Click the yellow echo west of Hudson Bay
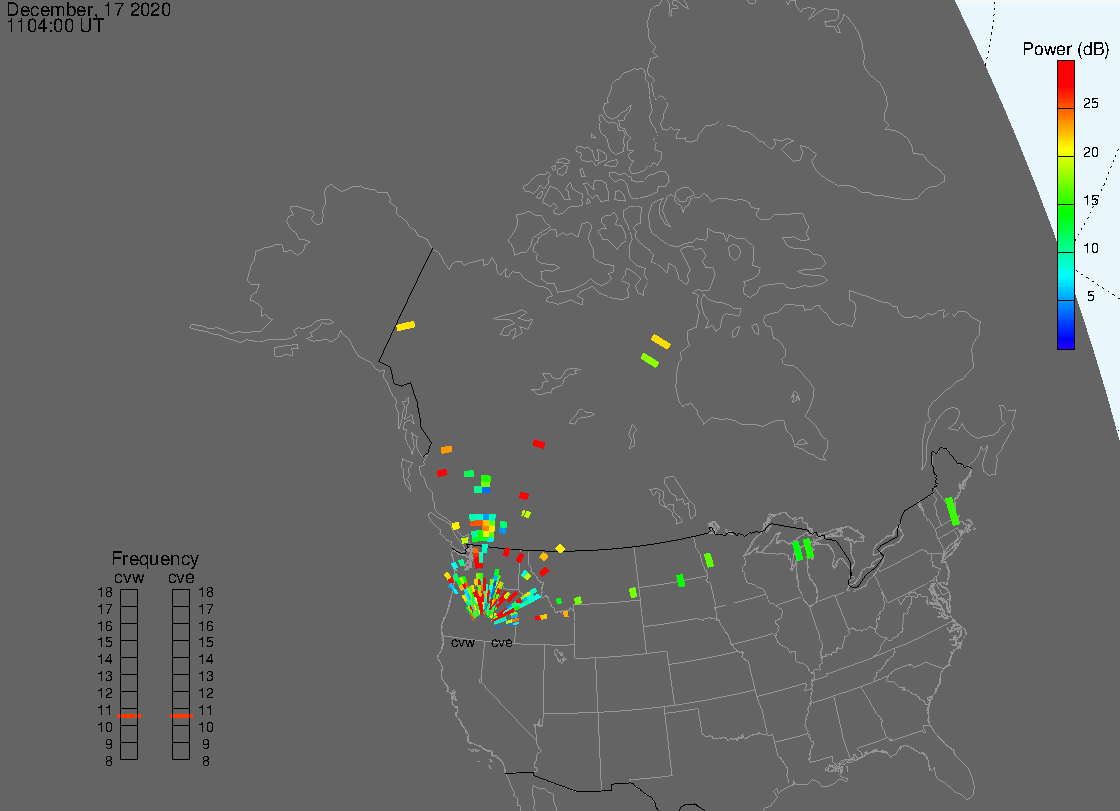 pos(661,342)
